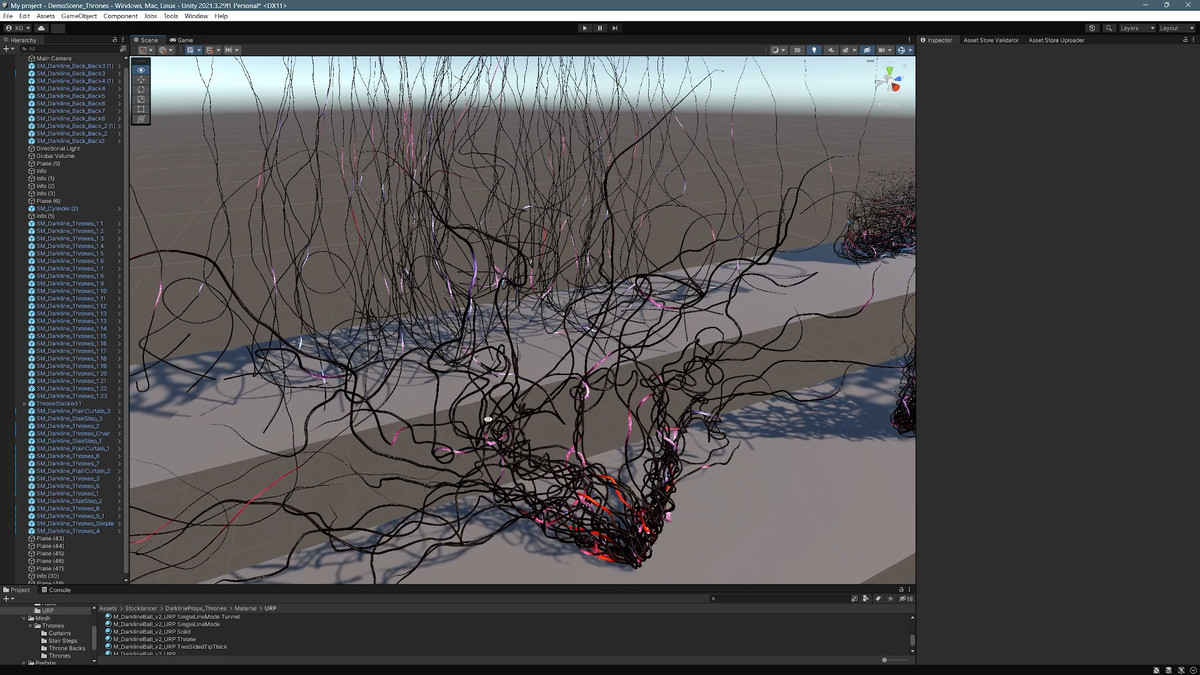Open the Layout dropdown
1200x675 pixels.
pos(1175,28)
